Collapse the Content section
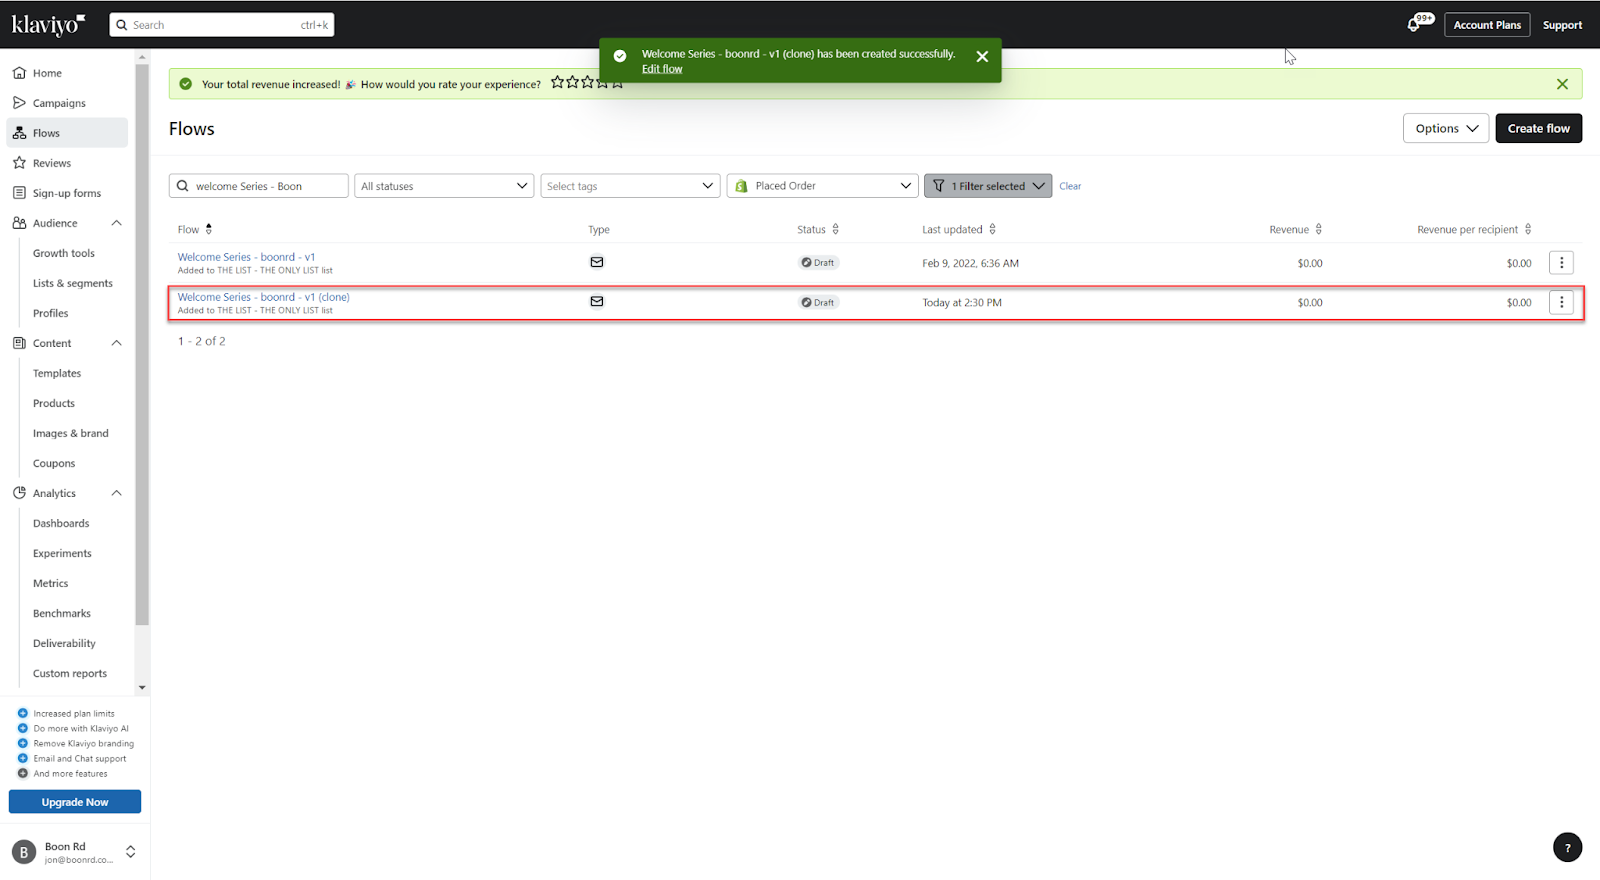Image resolution: width=1600 pixels, height=880 pixels. [x=116, y=343]
